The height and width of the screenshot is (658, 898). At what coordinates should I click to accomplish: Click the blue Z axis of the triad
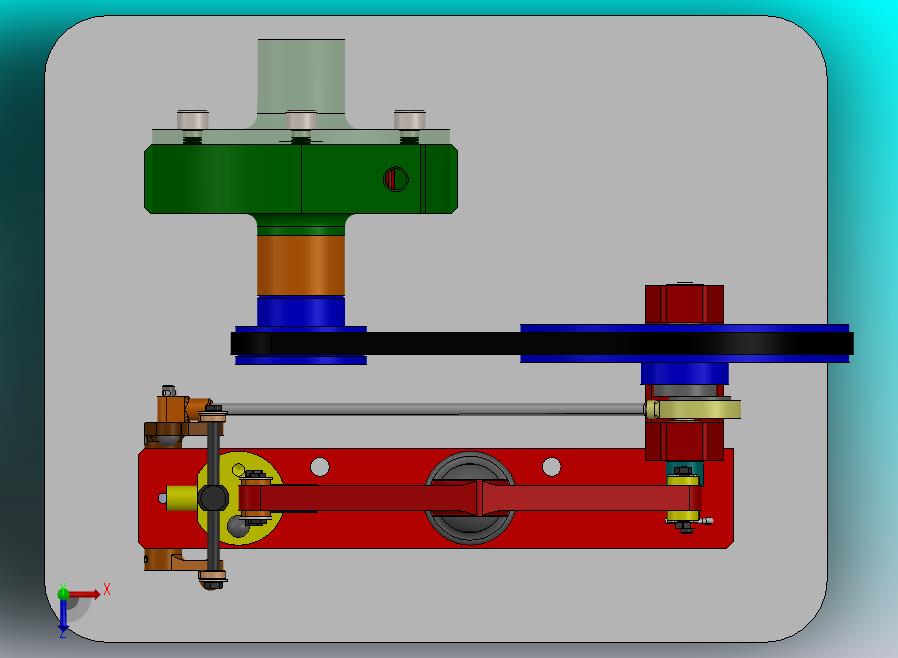[63, 616]
